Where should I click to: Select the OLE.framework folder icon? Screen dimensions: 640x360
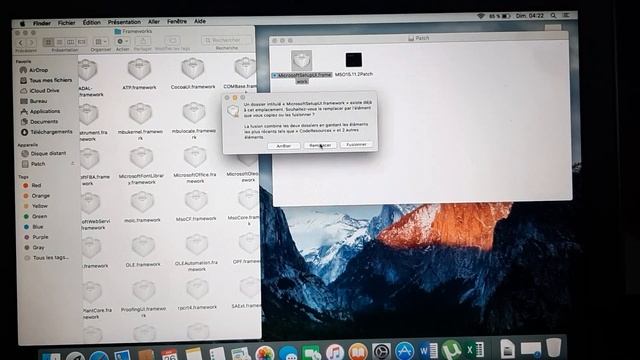click(143, 246)
